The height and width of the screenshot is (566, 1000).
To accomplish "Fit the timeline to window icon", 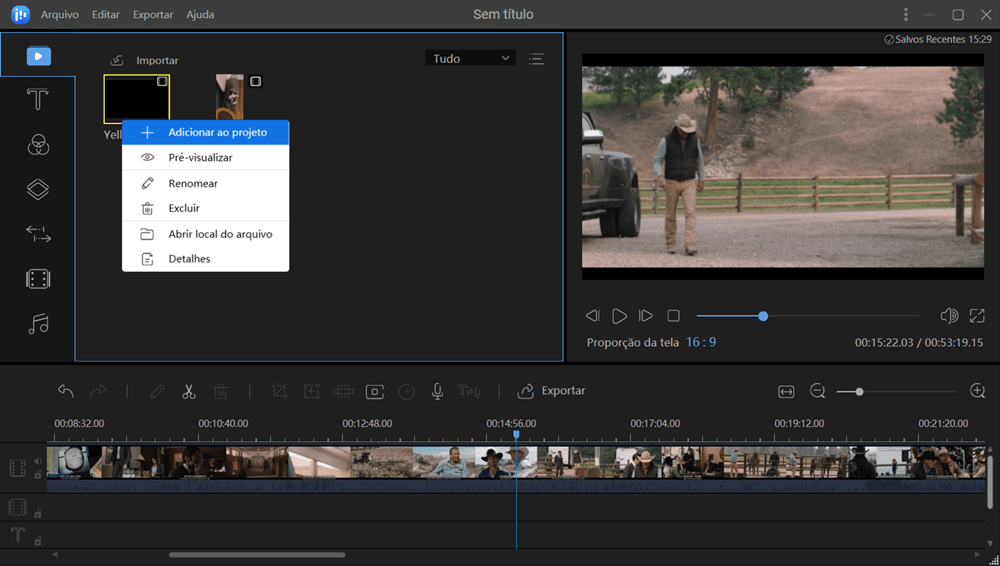I will point(786,391).
